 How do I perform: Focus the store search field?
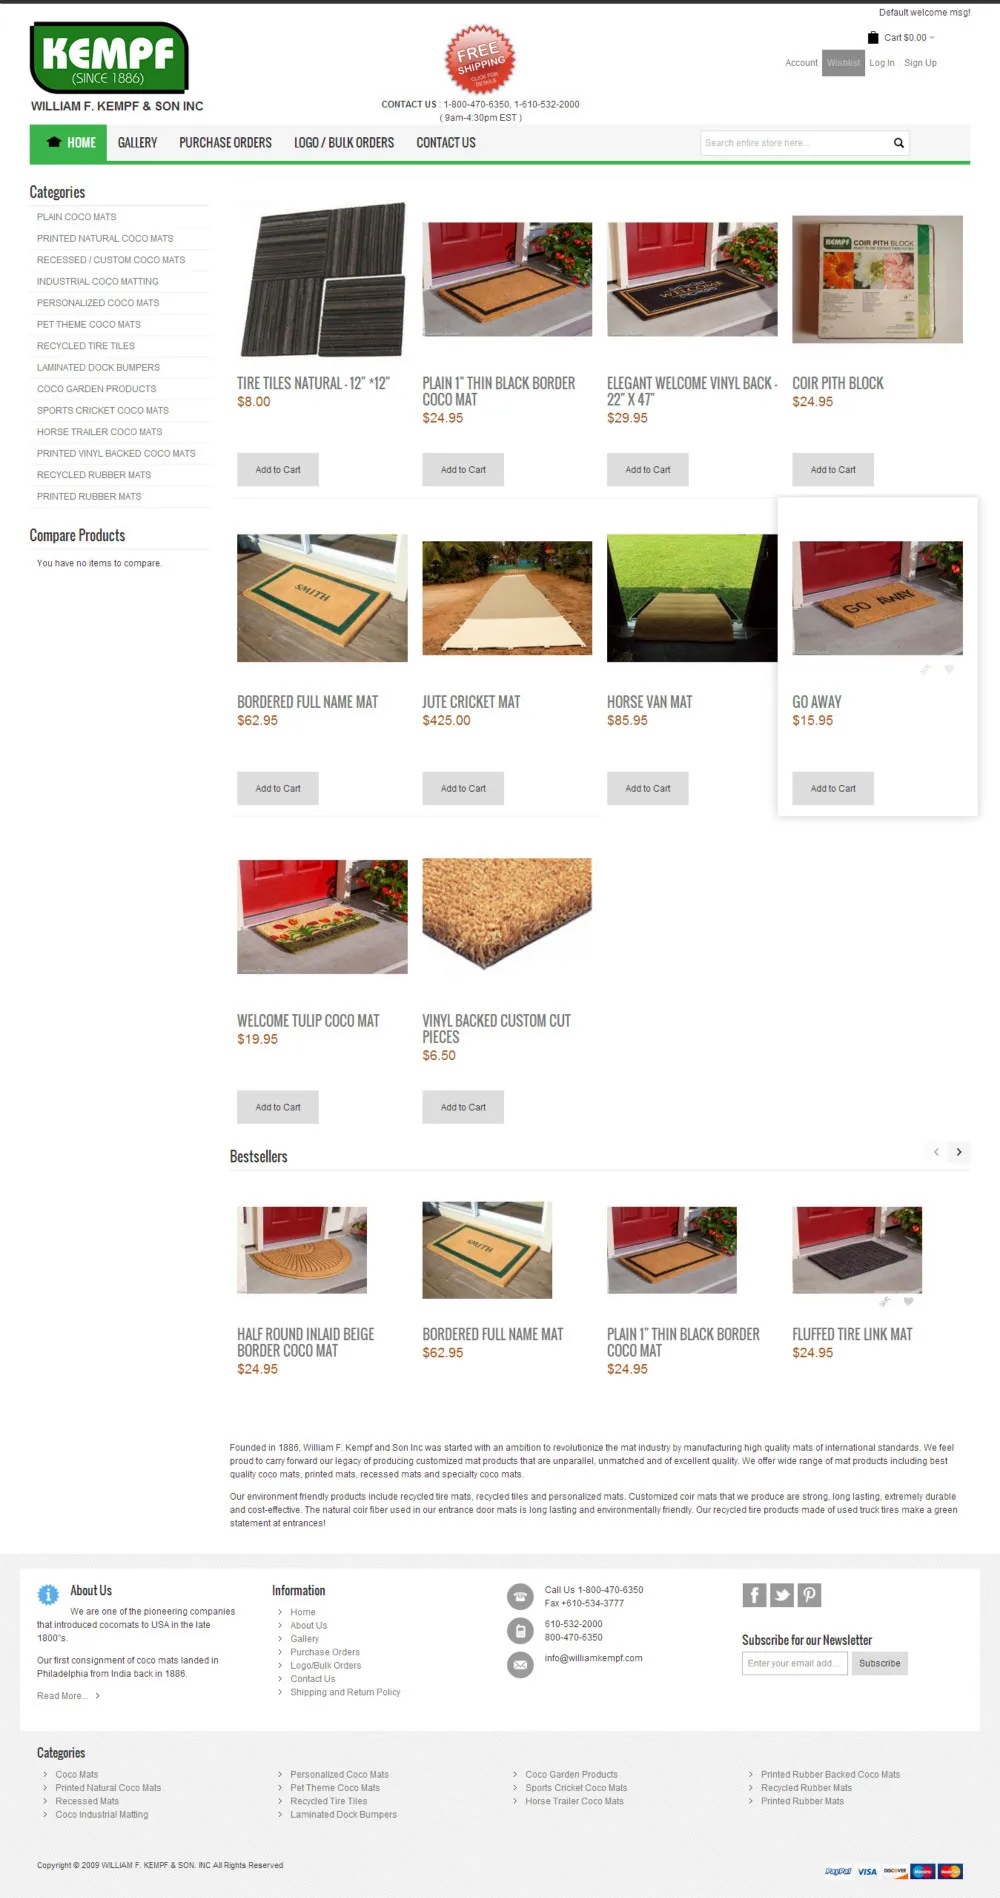[x=796, y=143]
